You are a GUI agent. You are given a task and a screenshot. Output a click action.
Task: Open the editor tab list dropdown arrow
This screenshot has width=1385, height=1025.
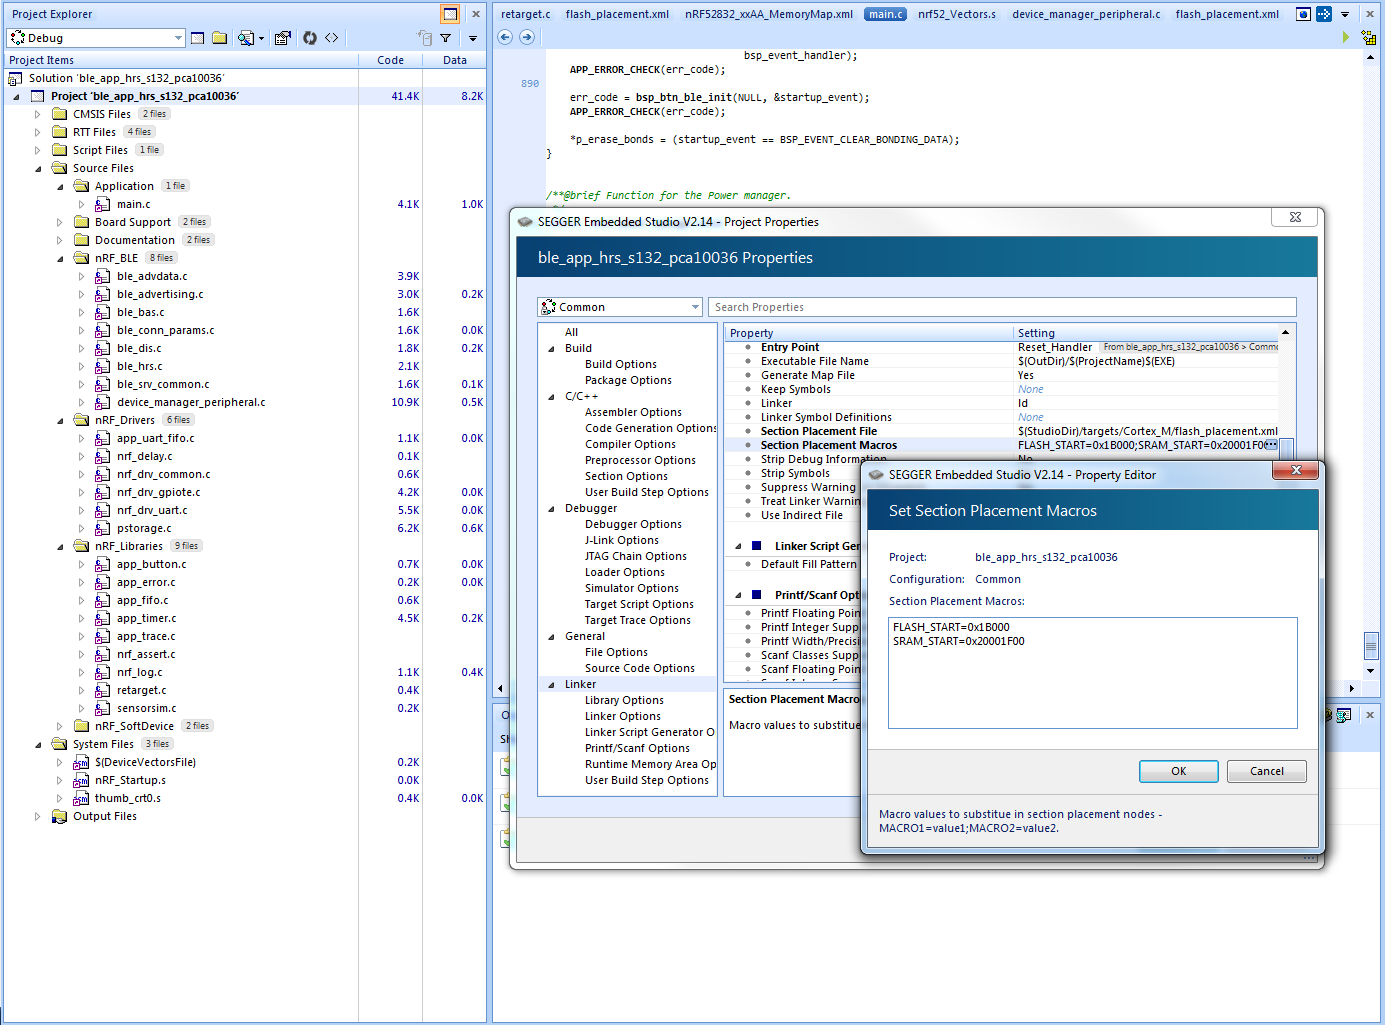point(1345,14)
